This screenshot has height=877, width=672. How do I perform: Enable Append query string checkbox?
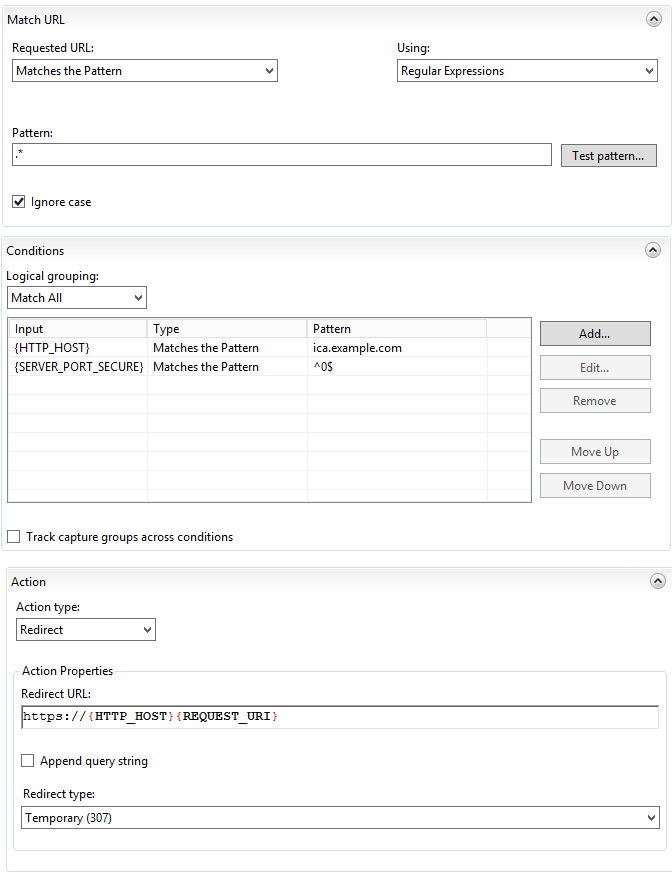click(27, 761)
